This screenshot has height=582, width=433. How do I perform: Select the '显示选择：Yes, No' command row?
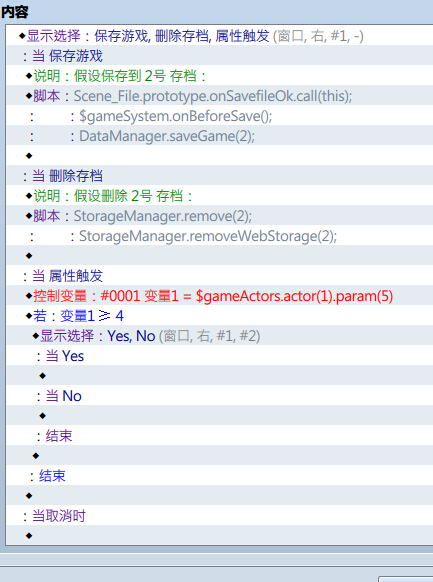(x=220, y=336)
